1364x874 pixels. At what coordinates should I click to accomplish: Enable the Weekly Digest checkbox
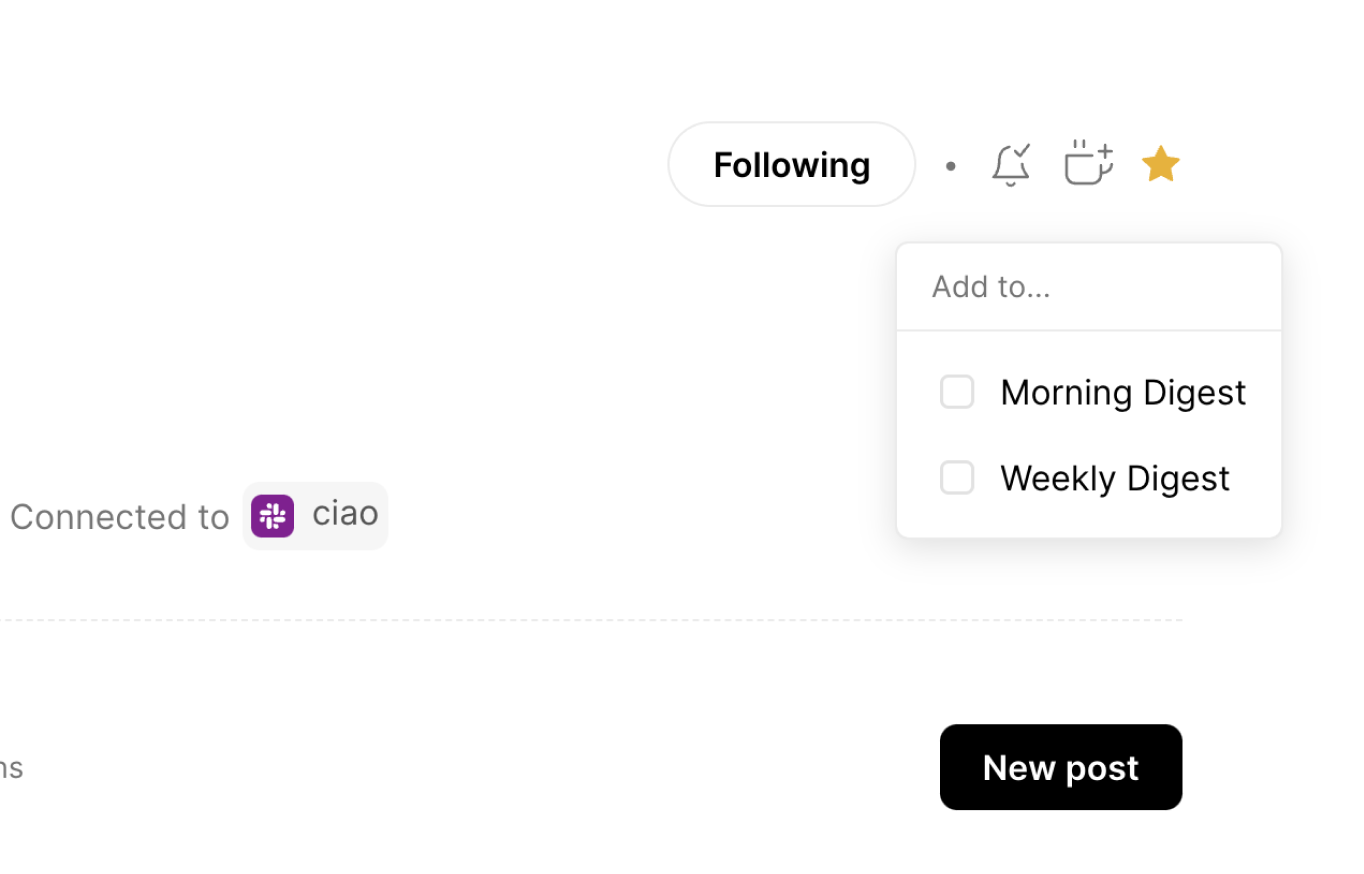pyautogui.click(x=957, y=478)
